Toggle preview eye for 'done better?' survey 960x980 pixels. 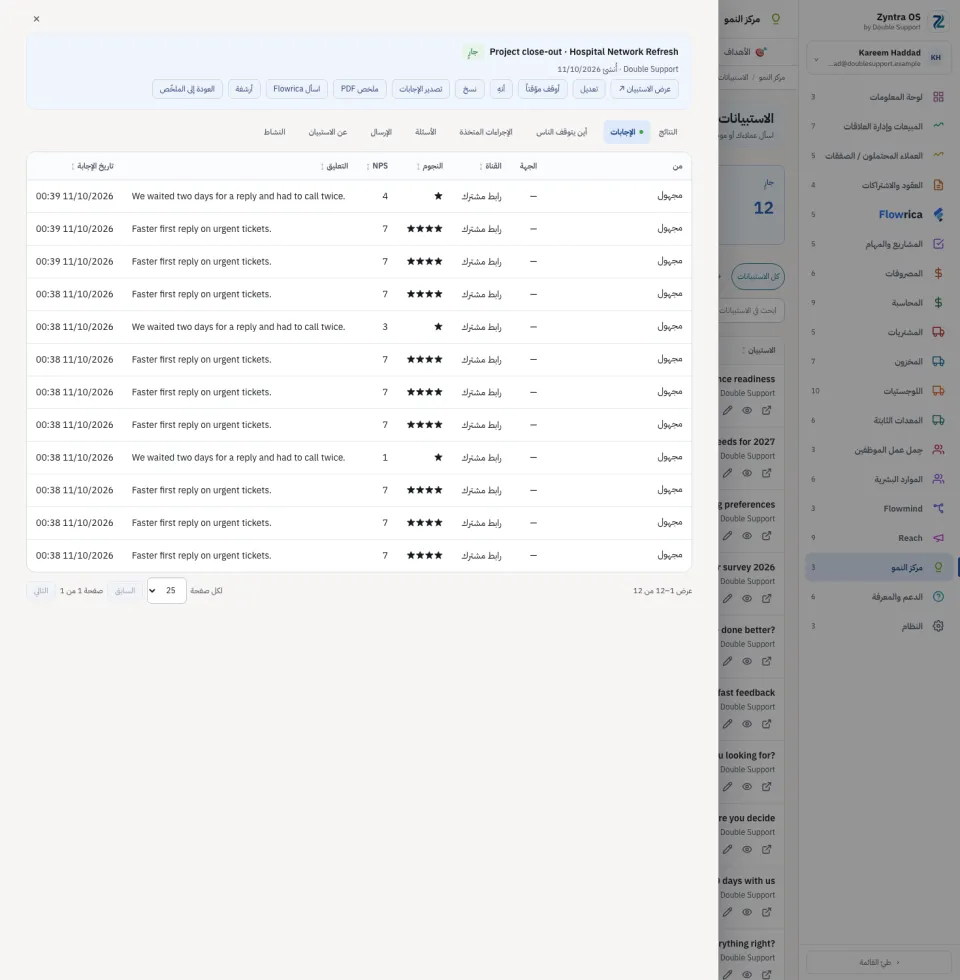(747, 661)
